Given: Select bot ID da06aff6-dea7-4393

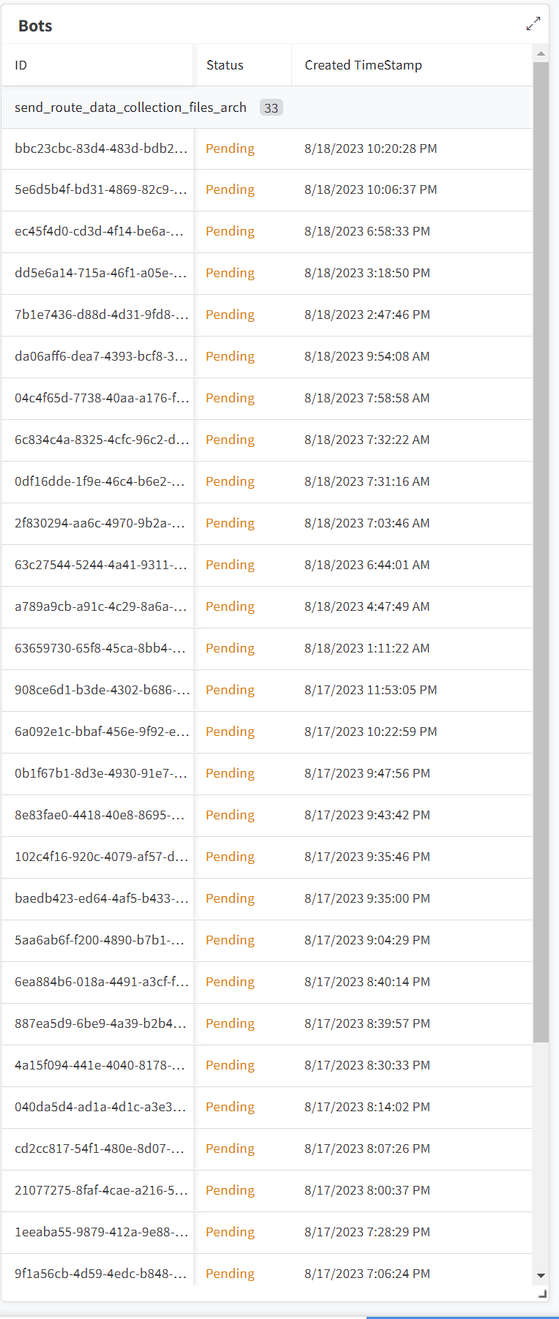Looking at the screenshot, I should point(100,357).
